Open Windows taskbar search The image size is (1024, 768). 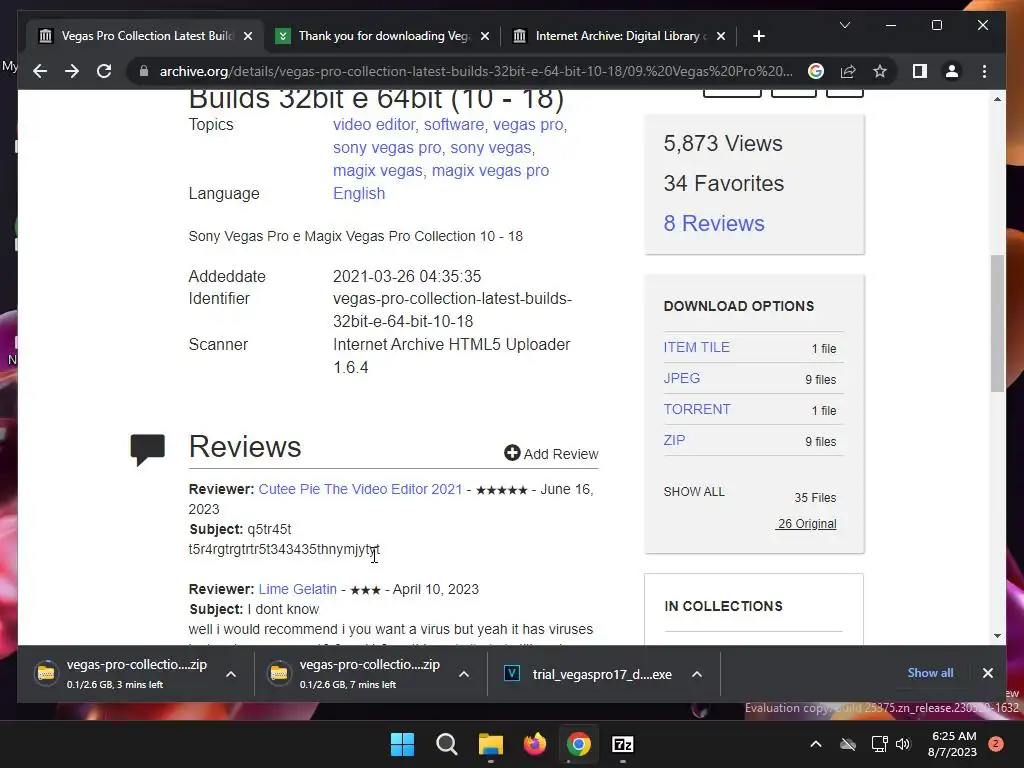click(447, 744)
